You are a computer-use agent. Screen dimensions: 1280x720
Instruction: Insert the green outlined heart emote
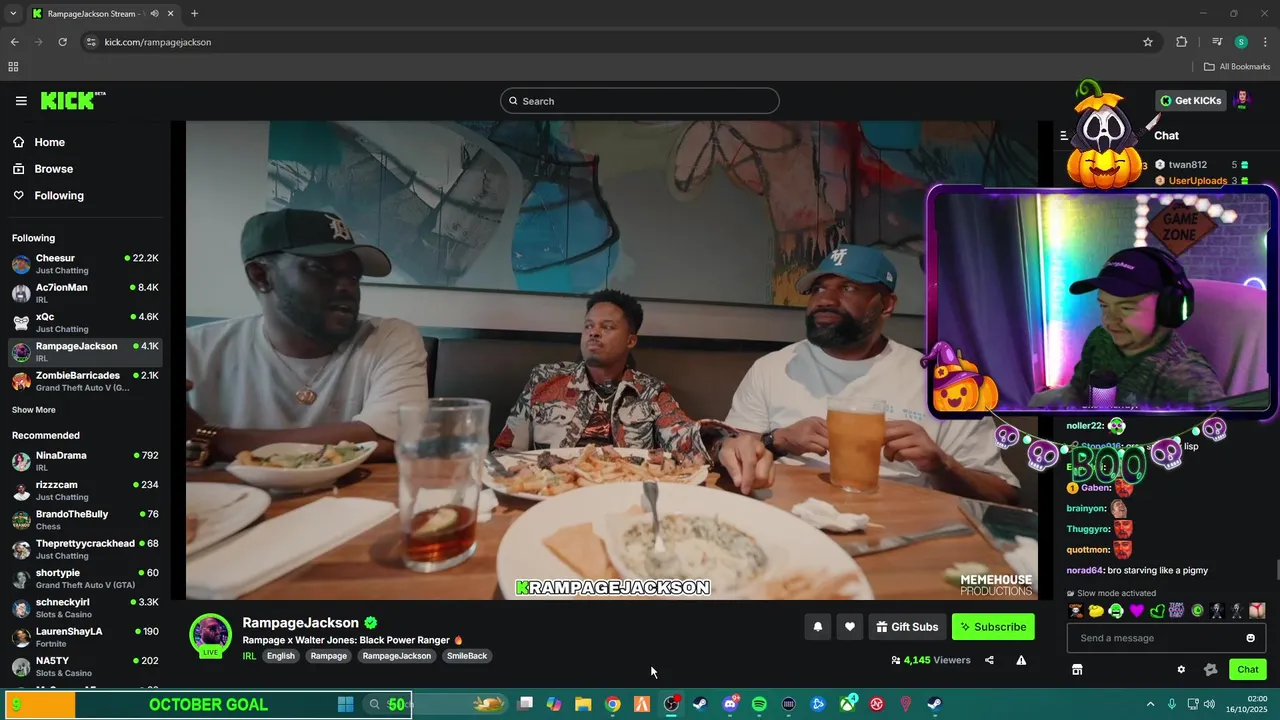coord(1157,611)
